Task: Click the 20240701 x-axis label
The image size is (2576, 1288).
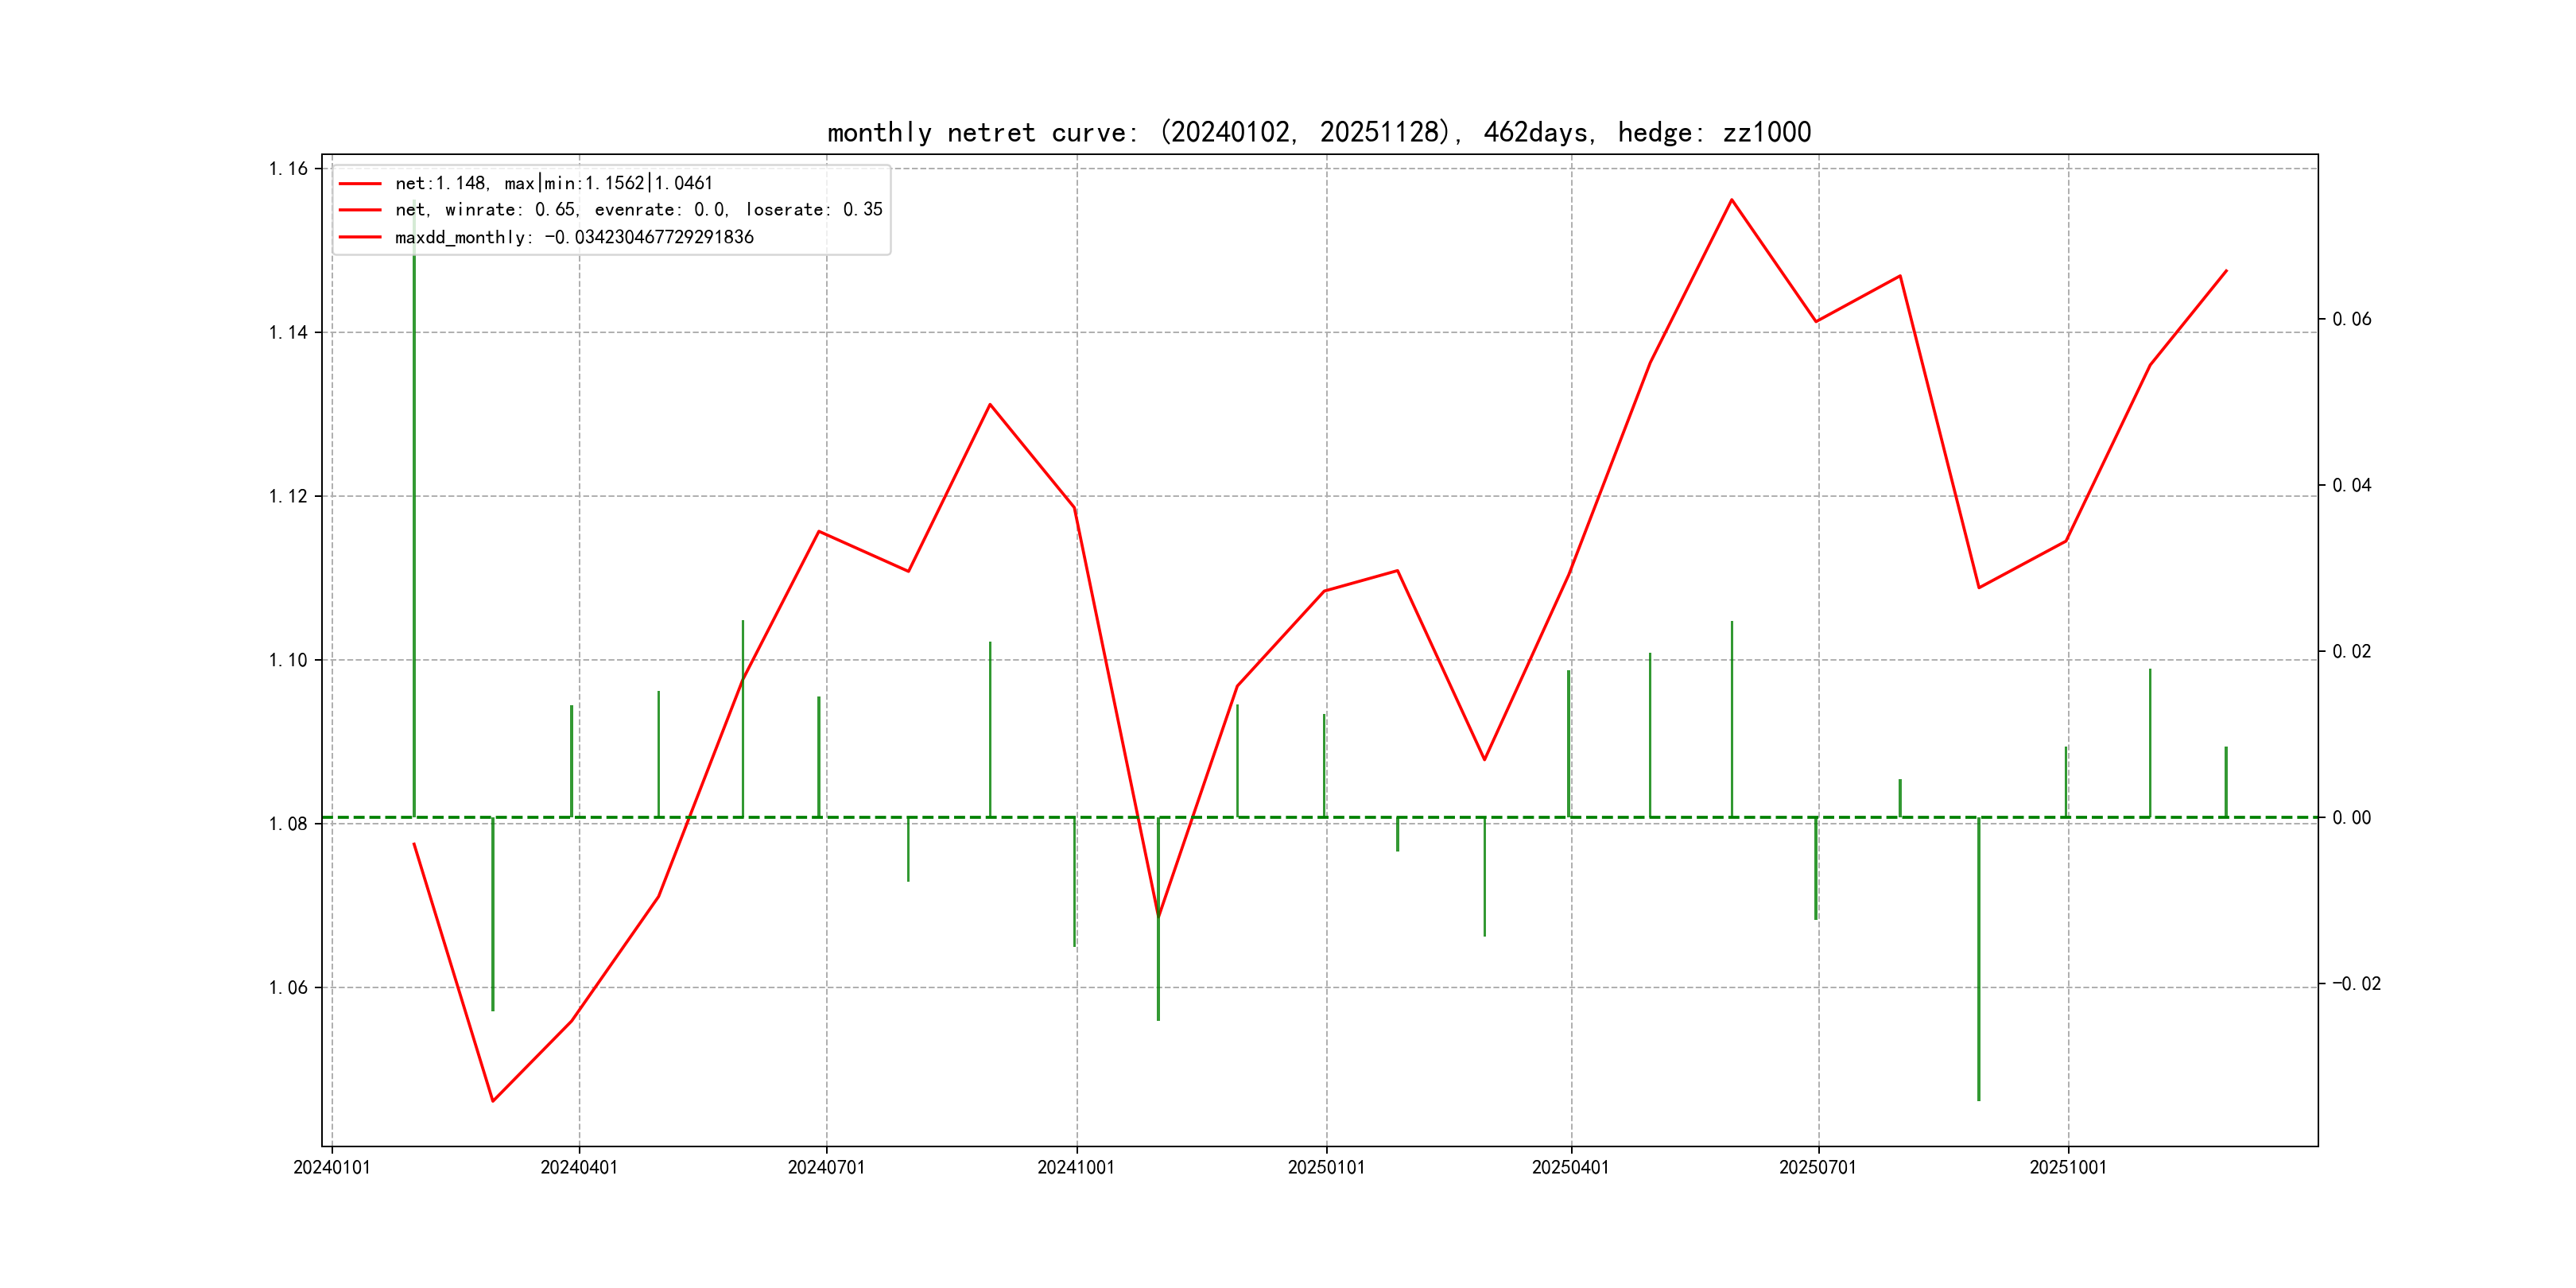Action: pos(826,1167)
